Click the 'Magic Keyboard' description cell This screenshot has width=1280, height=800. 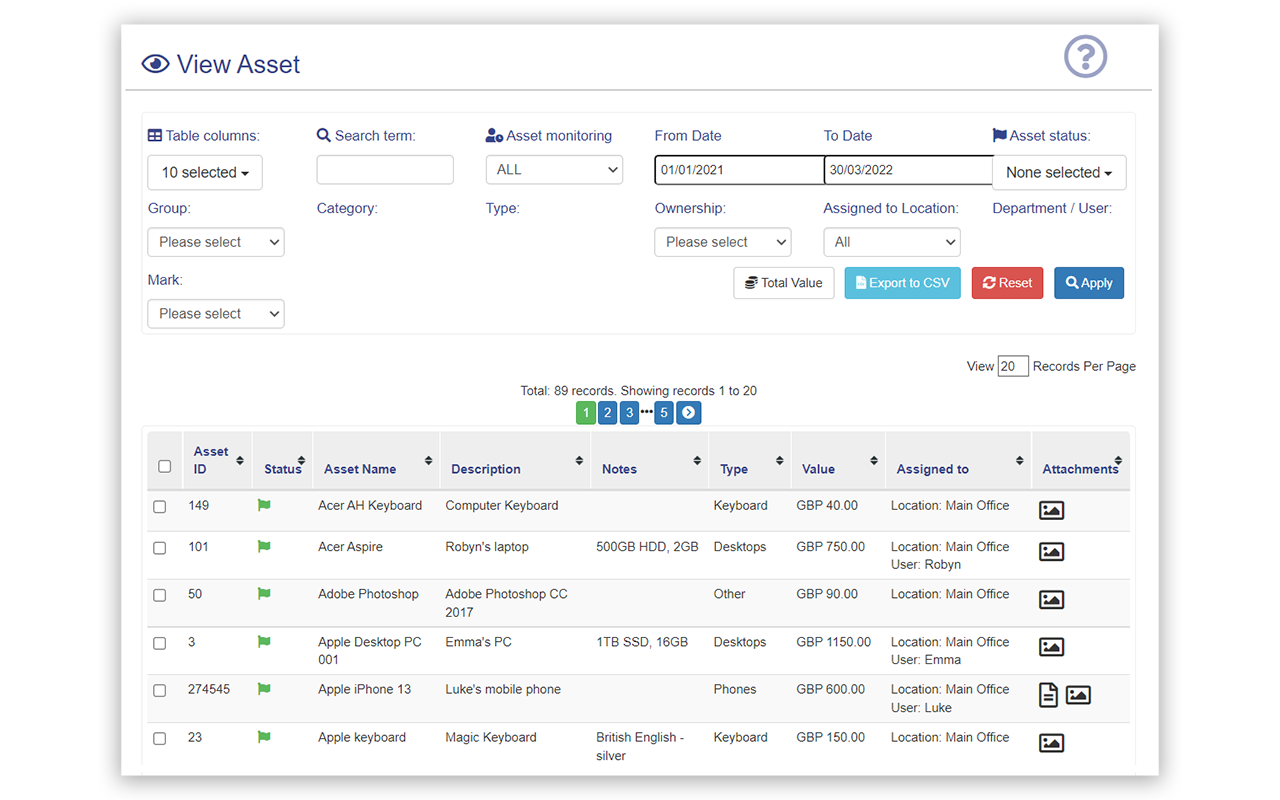491,737
